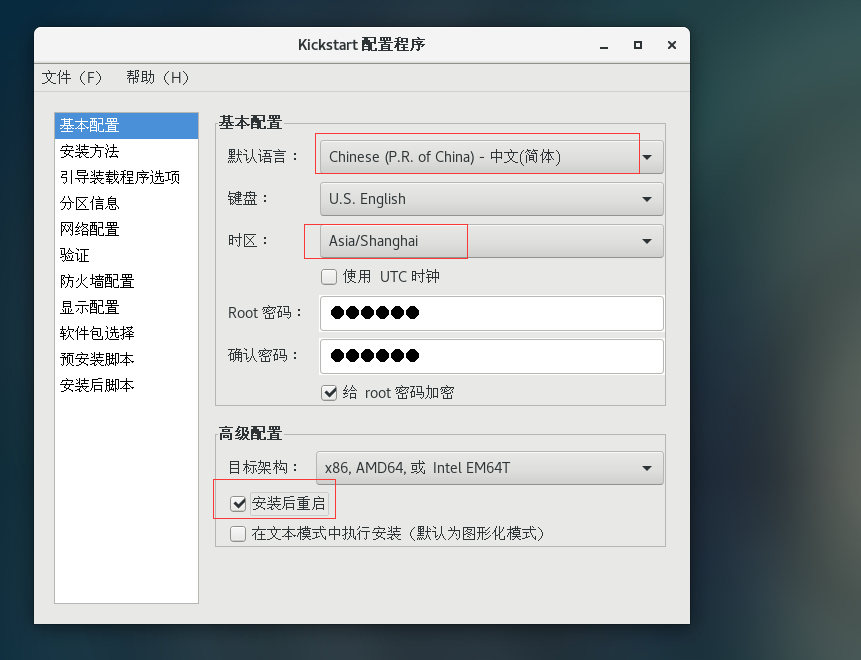Open the 帮助 (H) menu
The image size is (861, 660).
(x=158, y=77)
